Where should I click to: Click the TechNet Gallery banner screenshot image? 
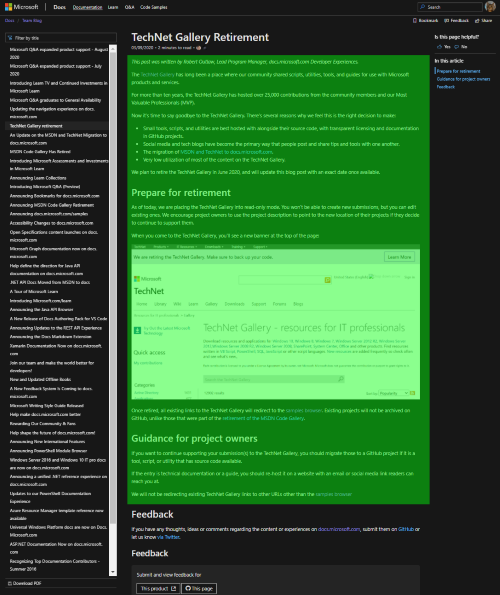(x=275, y=322)
